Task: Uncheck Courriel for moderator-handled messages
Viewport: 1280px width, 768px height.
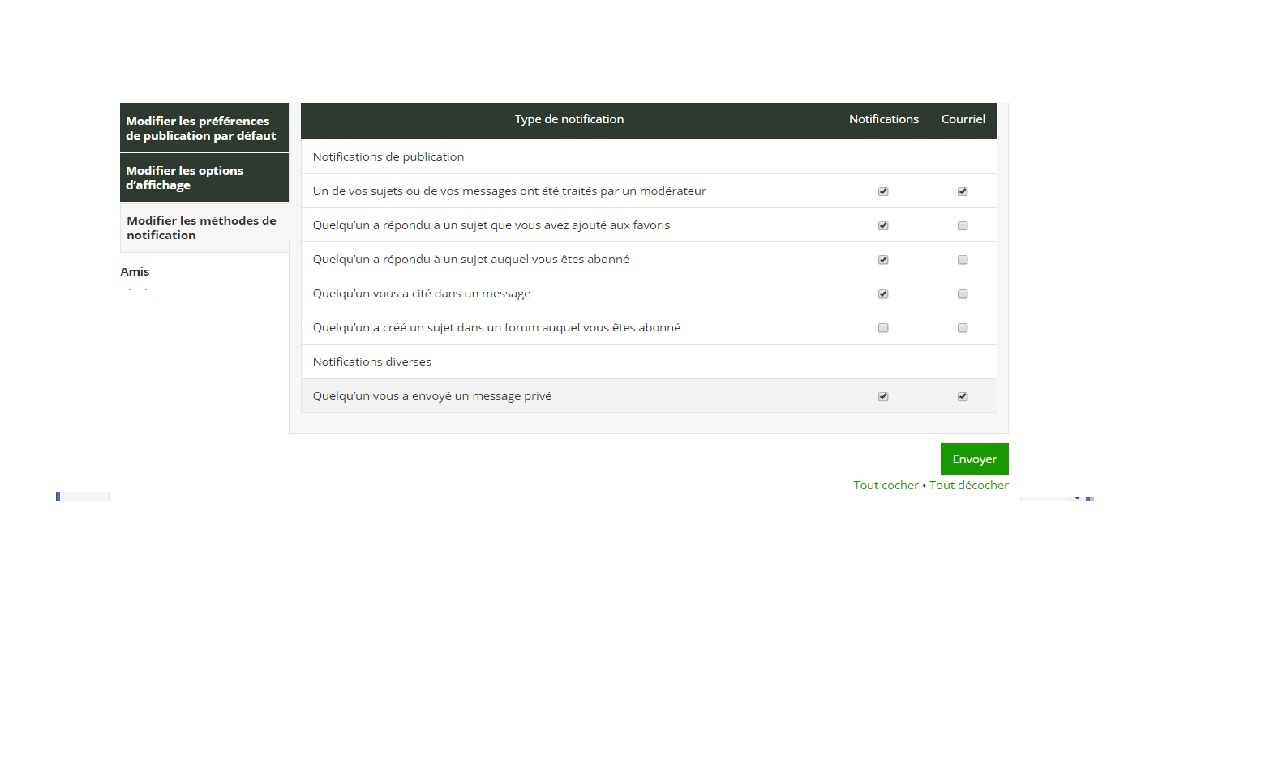Action: 963,191
